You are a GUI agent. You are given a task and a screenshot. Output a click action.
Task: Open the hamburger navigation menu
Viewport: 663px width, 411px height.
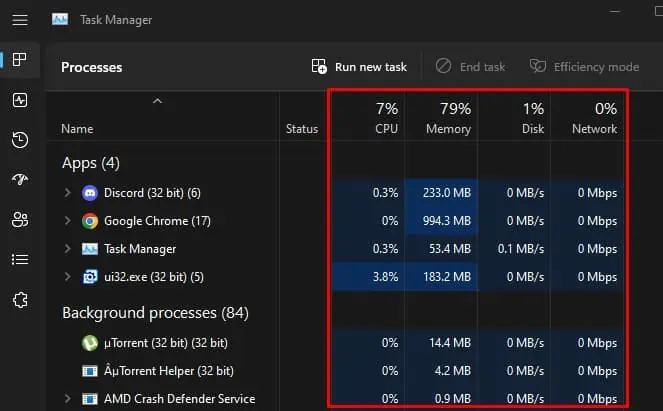[20, 19]
